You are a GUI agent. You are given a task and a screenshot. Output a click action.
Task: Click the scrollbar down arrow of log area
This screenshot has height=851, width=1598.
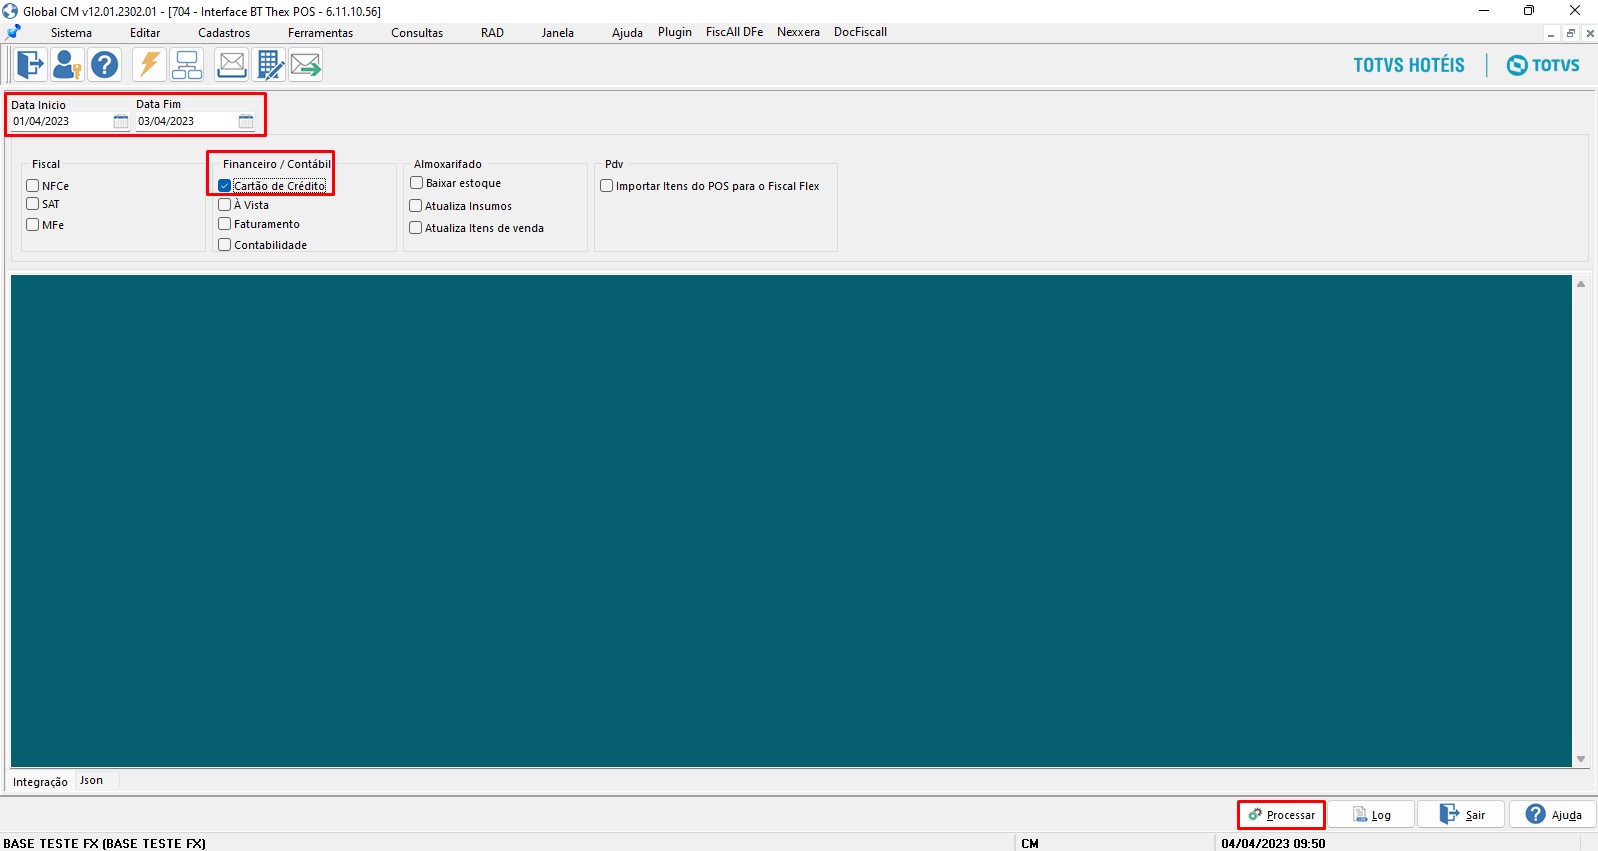pyautogui.click(x=1581, y=759)
